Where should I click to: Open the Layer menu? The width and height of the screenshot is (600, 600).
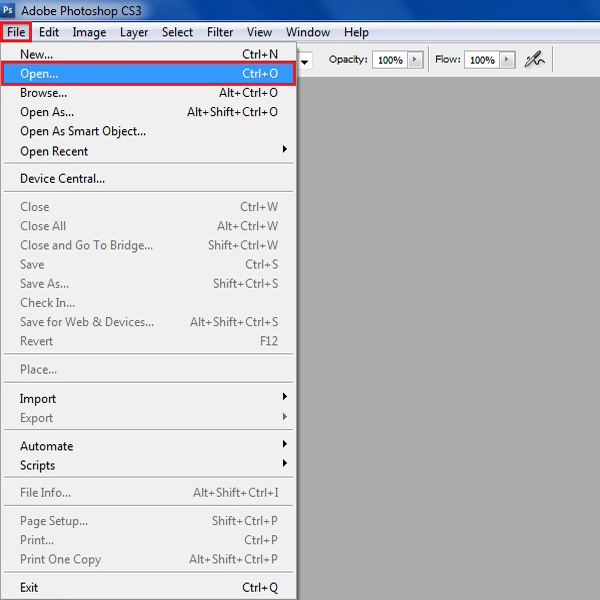[x=134, y=32]
